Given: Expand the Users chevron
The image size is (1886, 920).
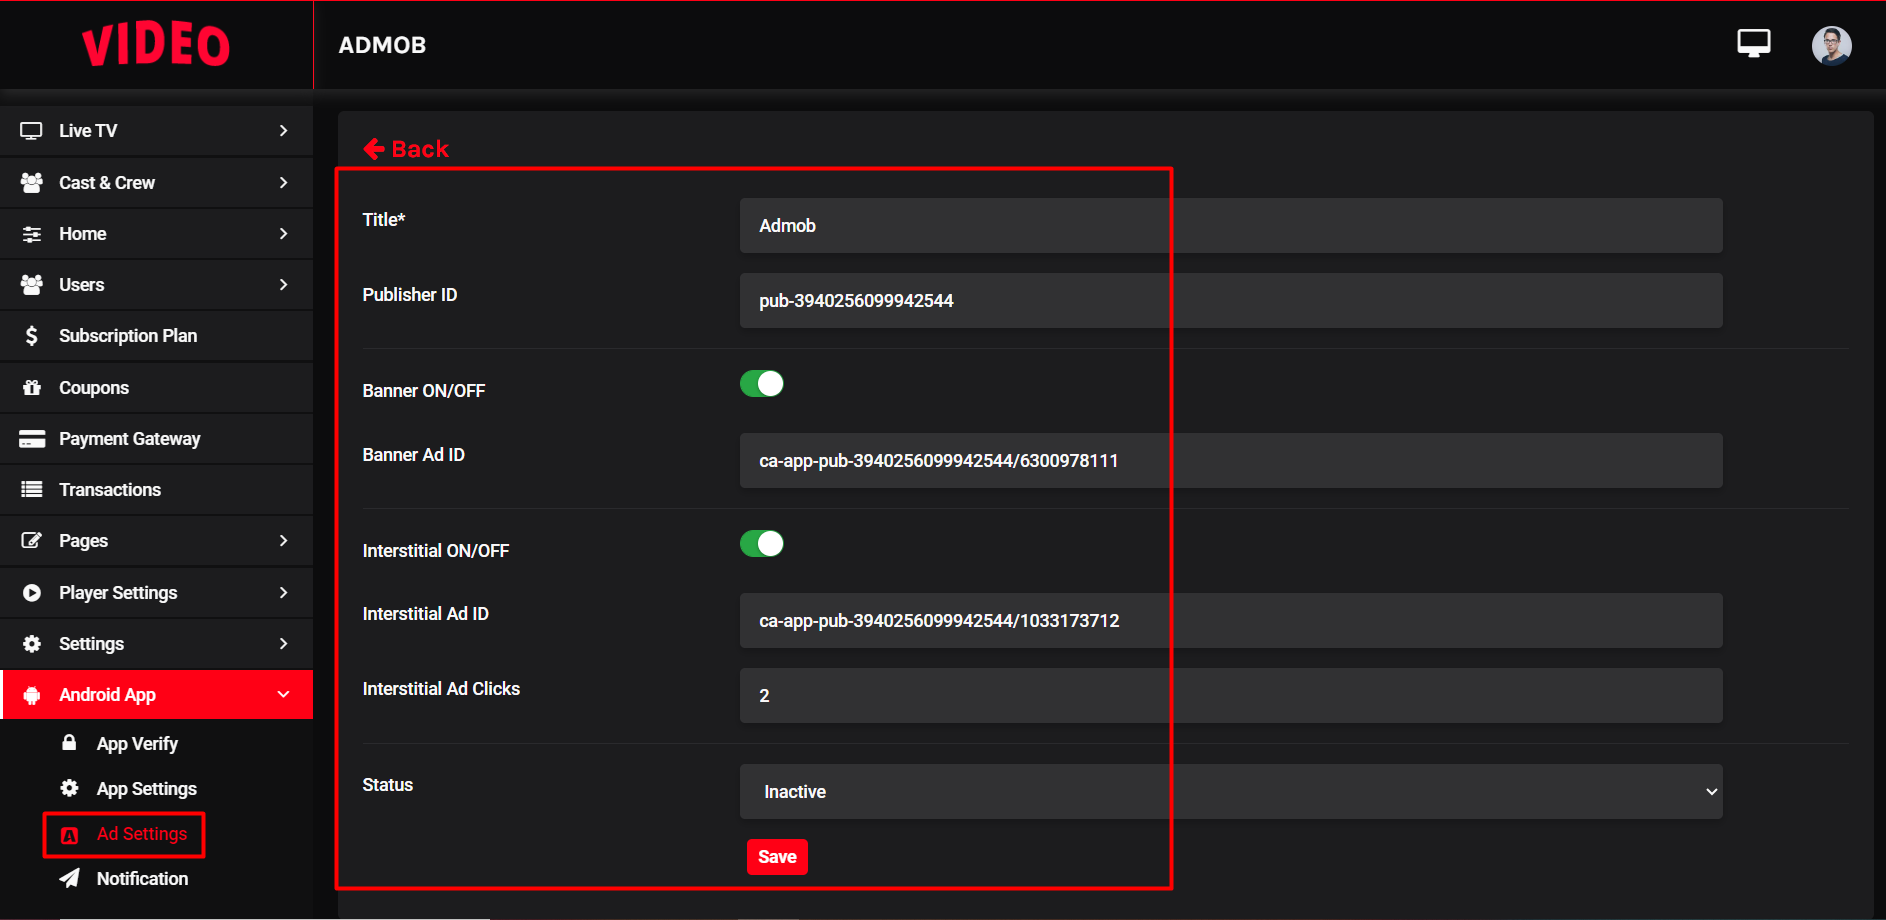Looking at the screenshot, I should pos(283,285).
